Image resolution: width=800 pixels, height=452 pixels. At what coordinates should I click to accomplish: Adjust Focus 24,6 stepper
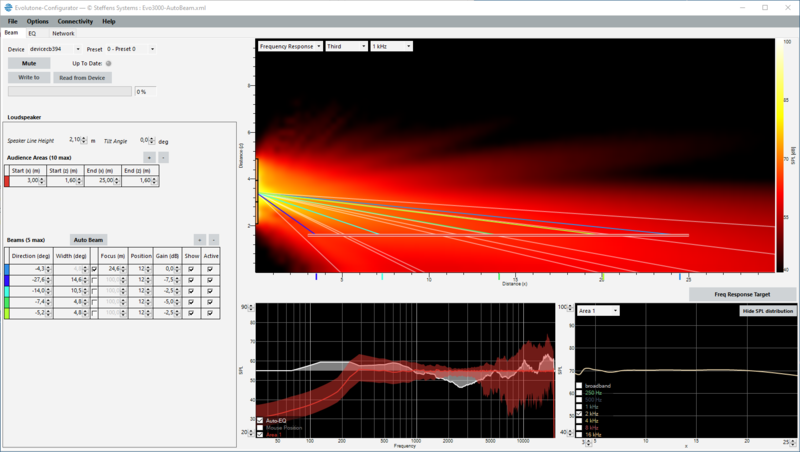coord(123,269)
